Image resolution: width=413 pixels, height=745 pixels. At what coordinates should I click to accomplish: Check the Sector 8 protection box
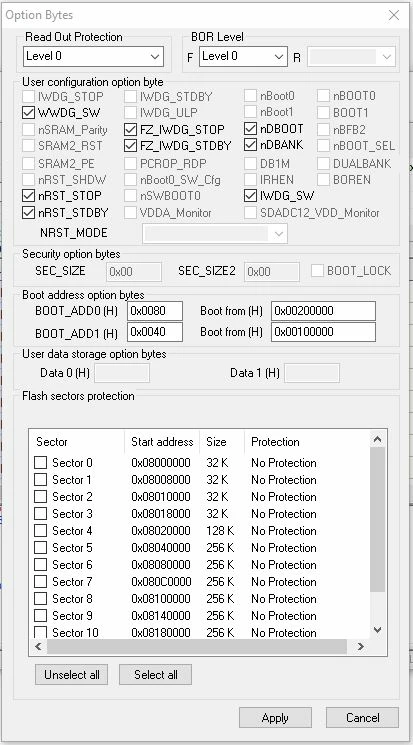point(40,599)
